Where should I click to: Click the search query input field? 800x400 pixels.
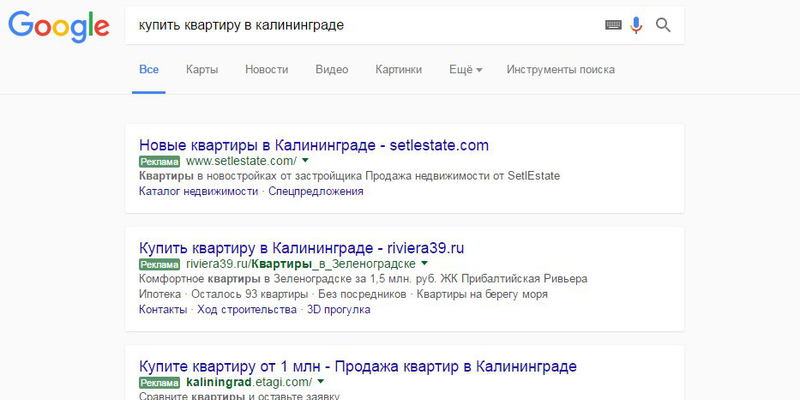[360, 25]
